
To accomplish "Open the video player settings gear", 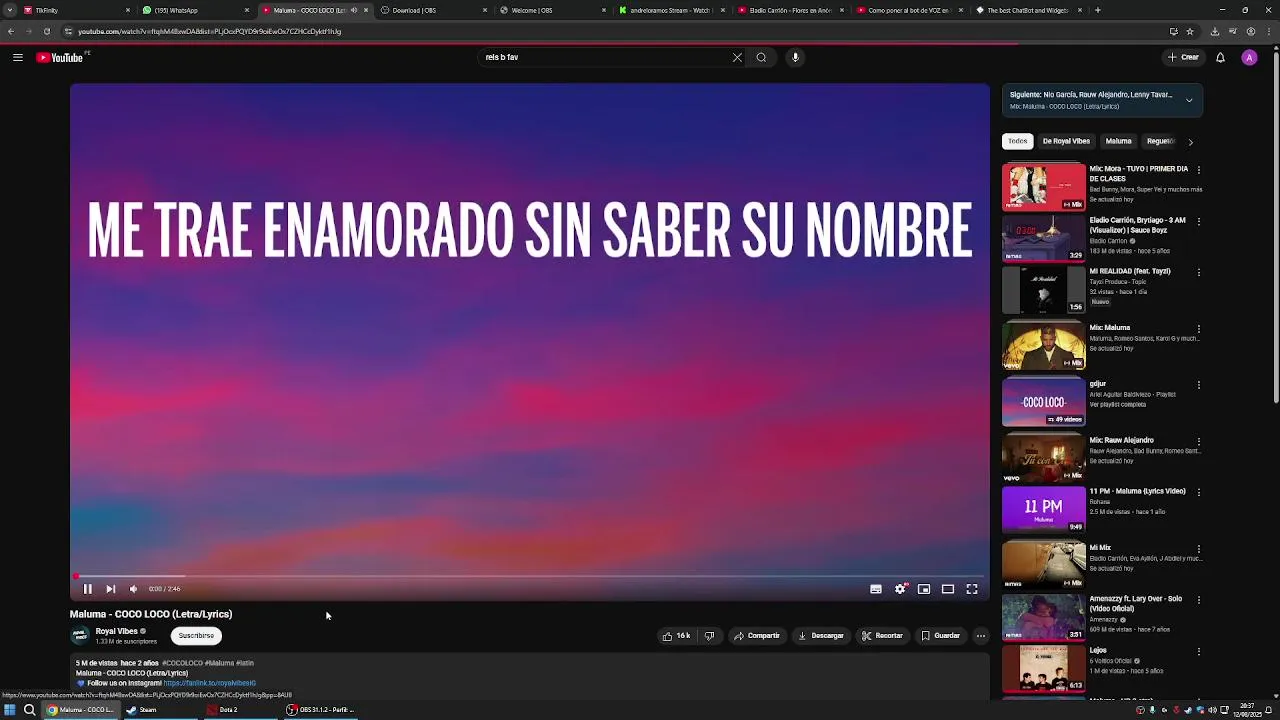I will [x=900, y=589].
